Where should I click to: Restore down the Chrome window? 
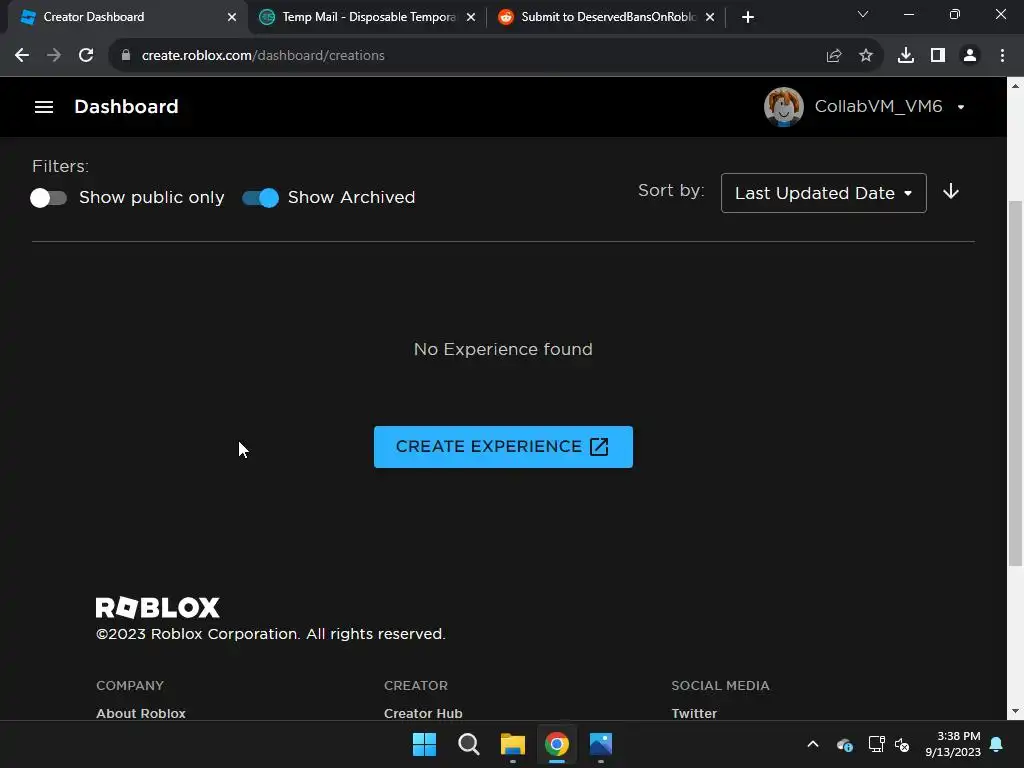click(955, 14)
